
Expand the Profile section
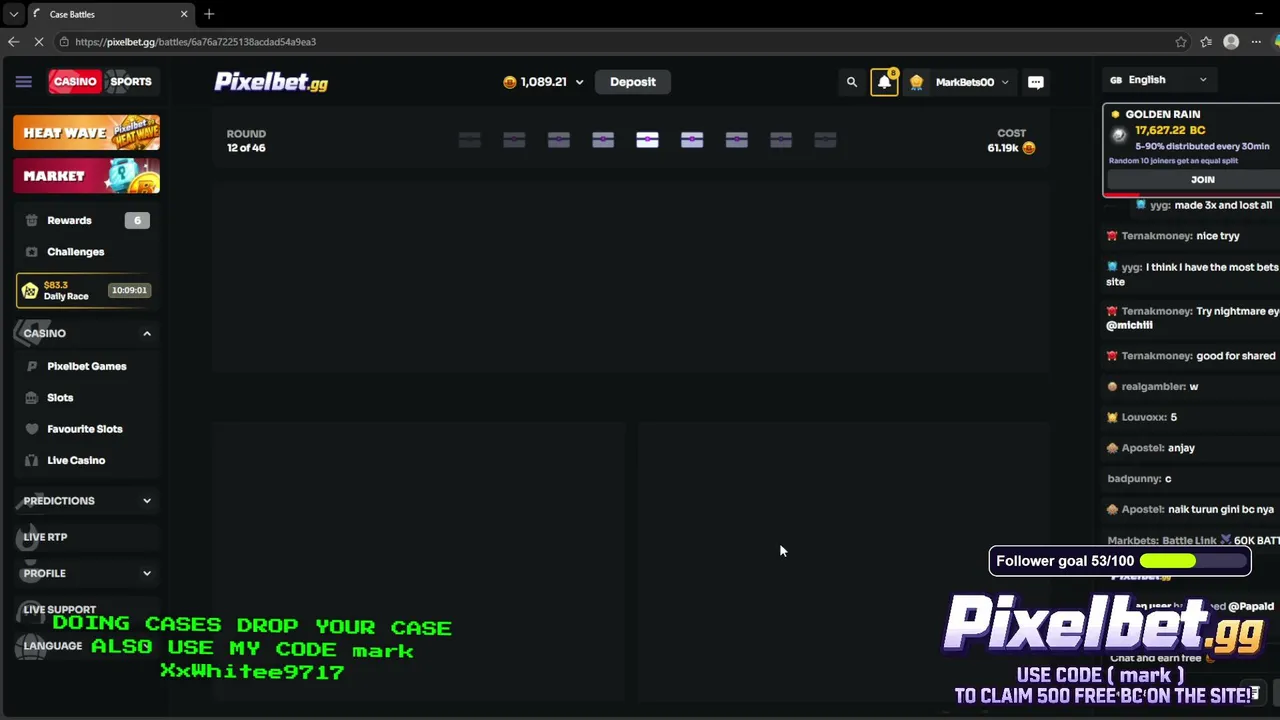click(86, 573)
